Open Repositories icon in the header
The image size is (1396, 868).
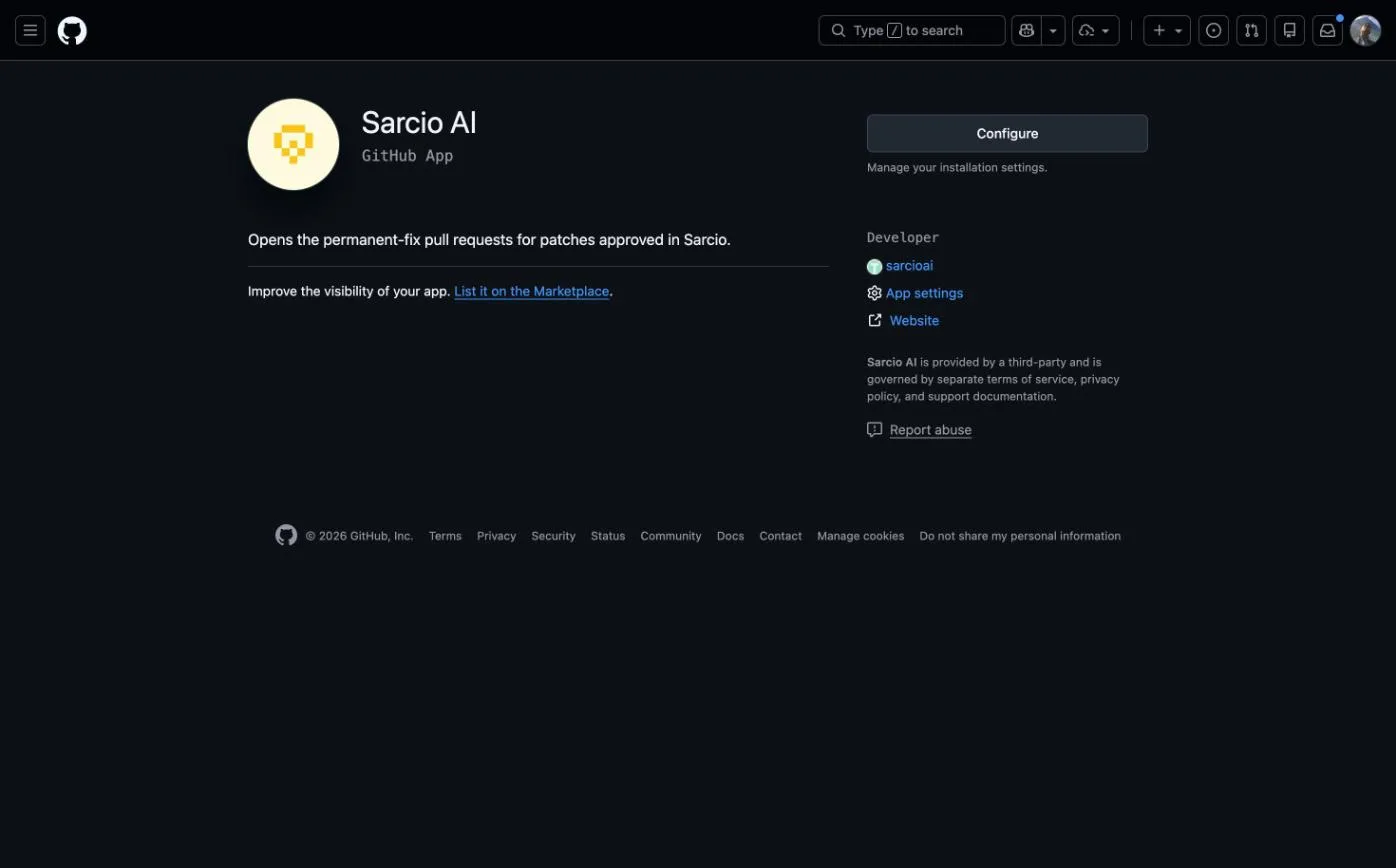1290,30
